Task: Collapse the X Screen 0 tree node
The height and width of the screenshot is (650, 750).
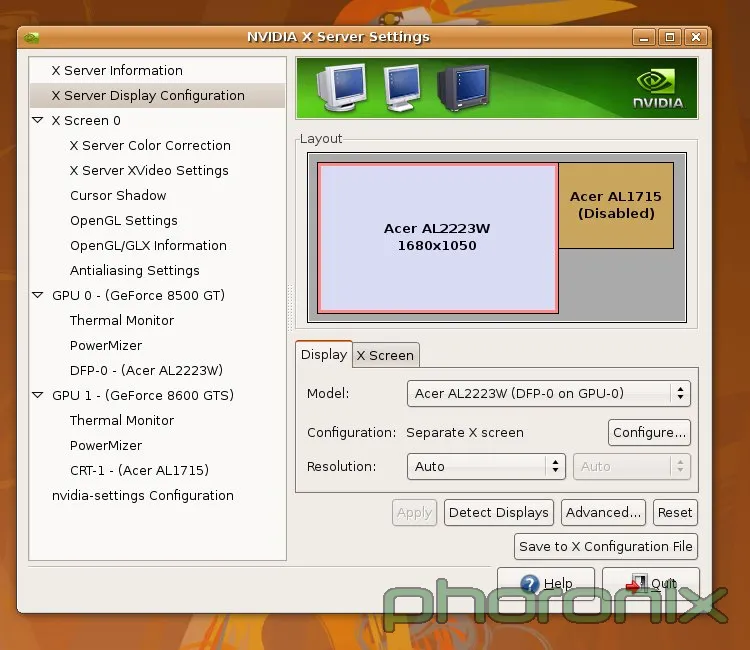Action: (x=38, y=120)
